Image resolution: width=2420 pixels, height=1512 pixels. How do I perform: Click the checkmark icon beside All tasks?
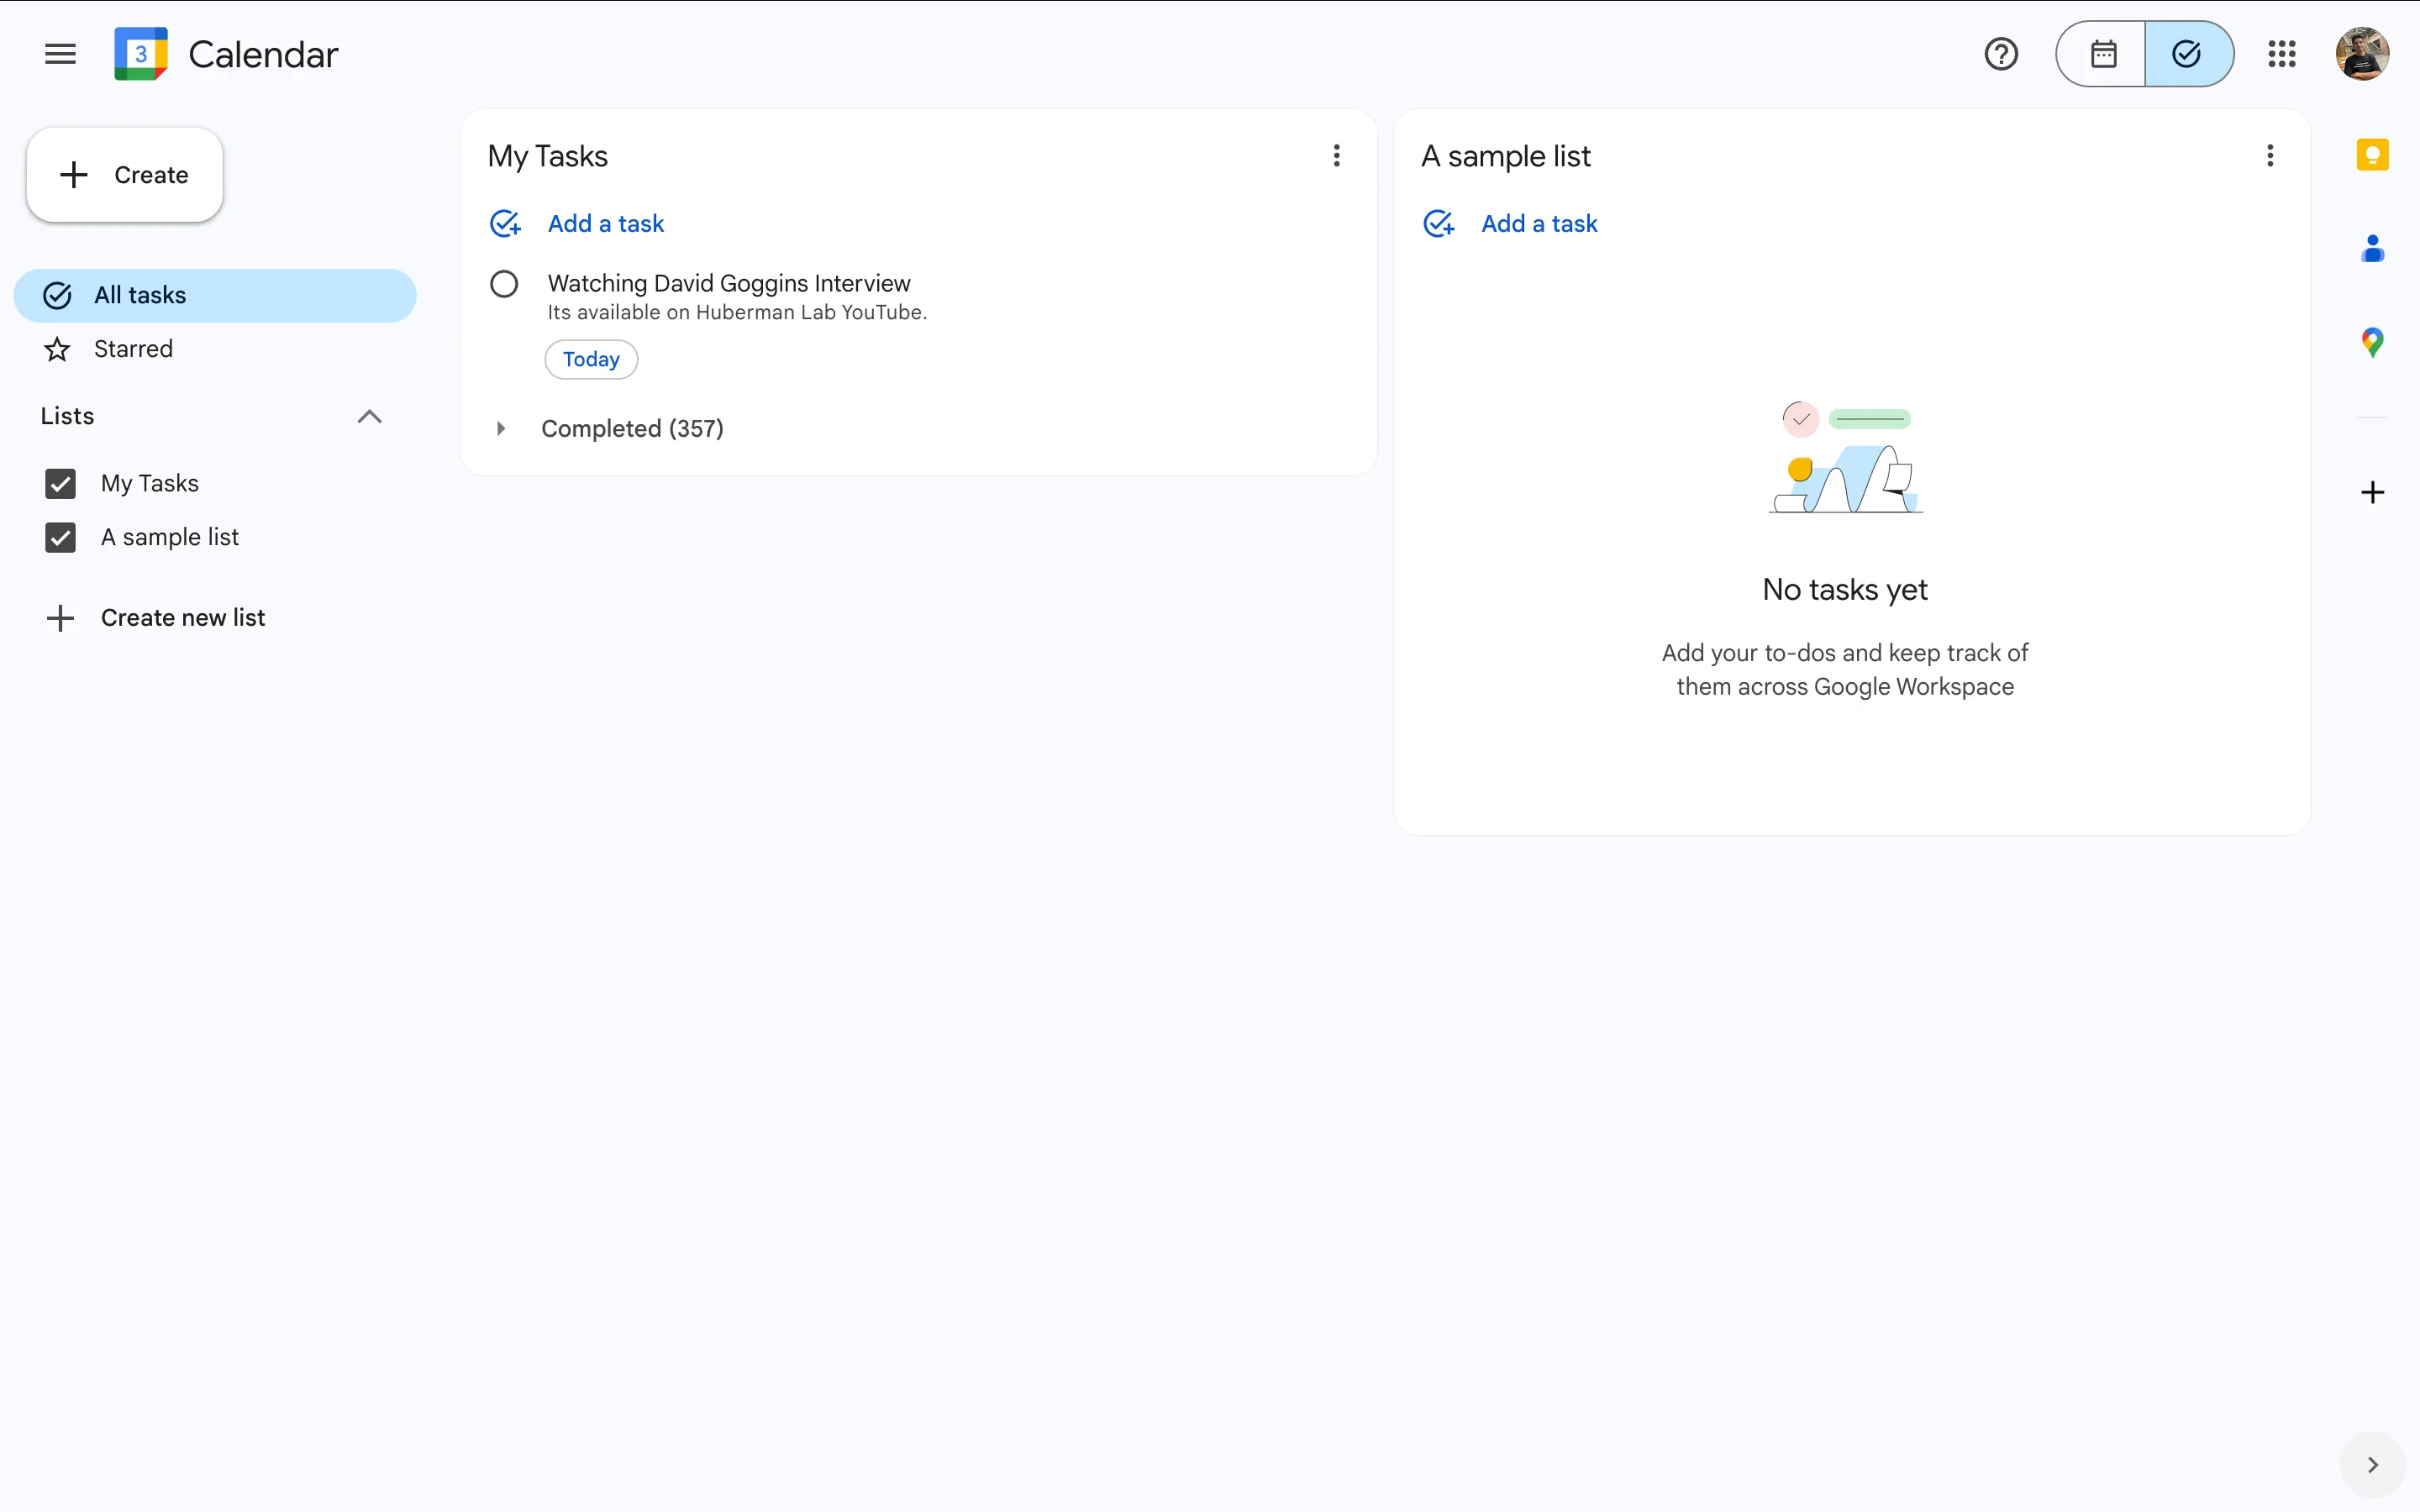(57, 295)
